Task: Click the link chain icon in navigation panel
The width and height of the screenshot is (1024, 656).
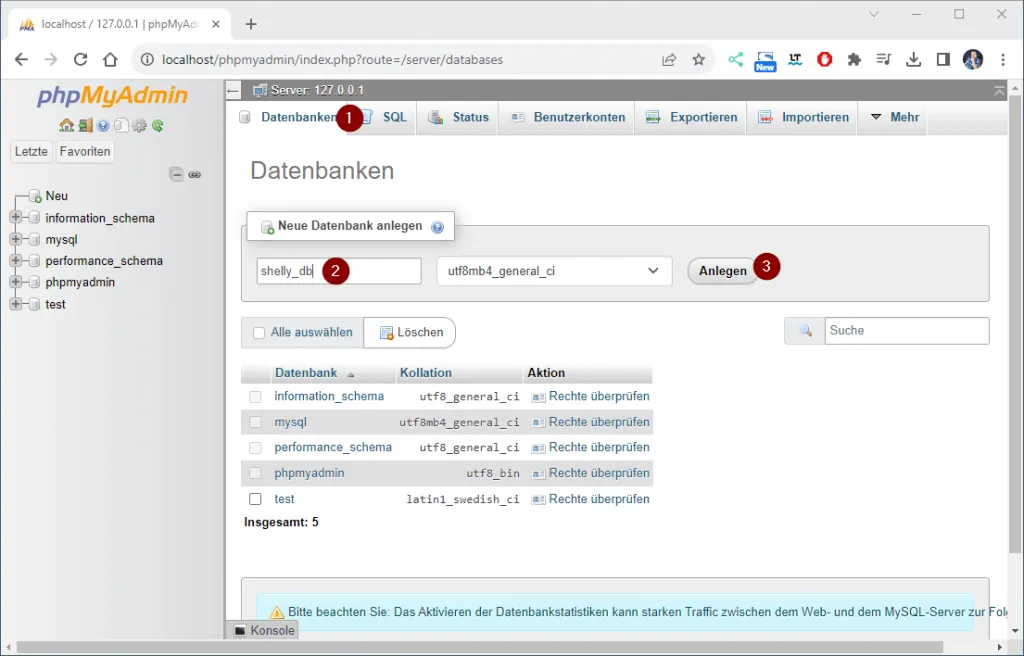Action: [195, 174]
